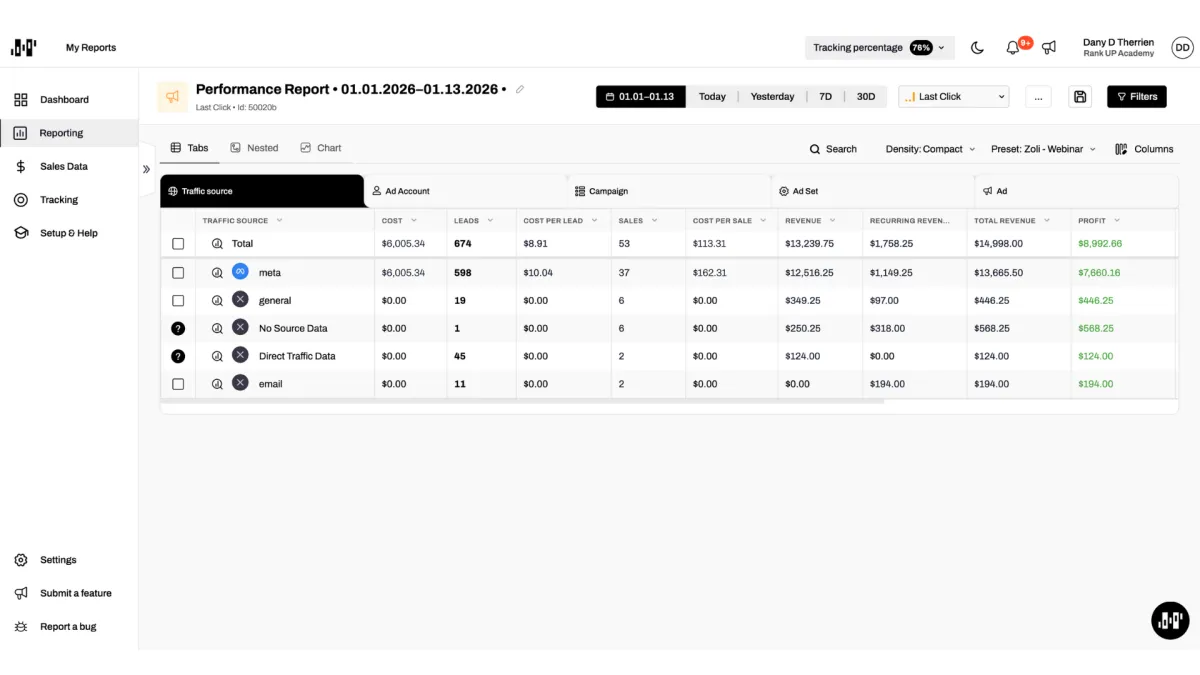1200x675 pixels.
Task: Open the Leads column header dropdown
Action: [491, 220]
